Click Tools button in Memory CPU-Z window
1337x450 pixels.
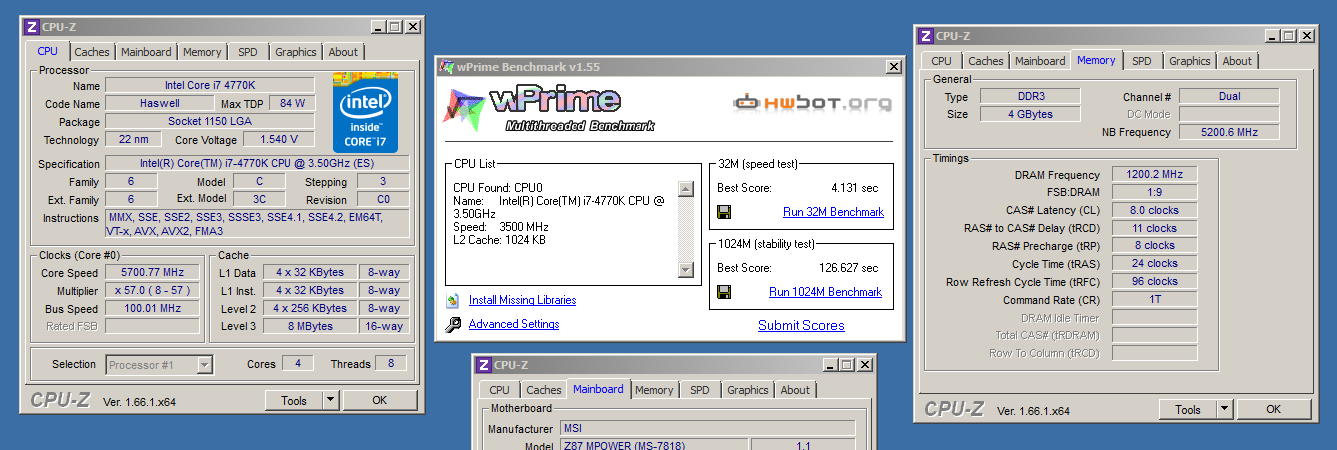(x=1188, y=409)
